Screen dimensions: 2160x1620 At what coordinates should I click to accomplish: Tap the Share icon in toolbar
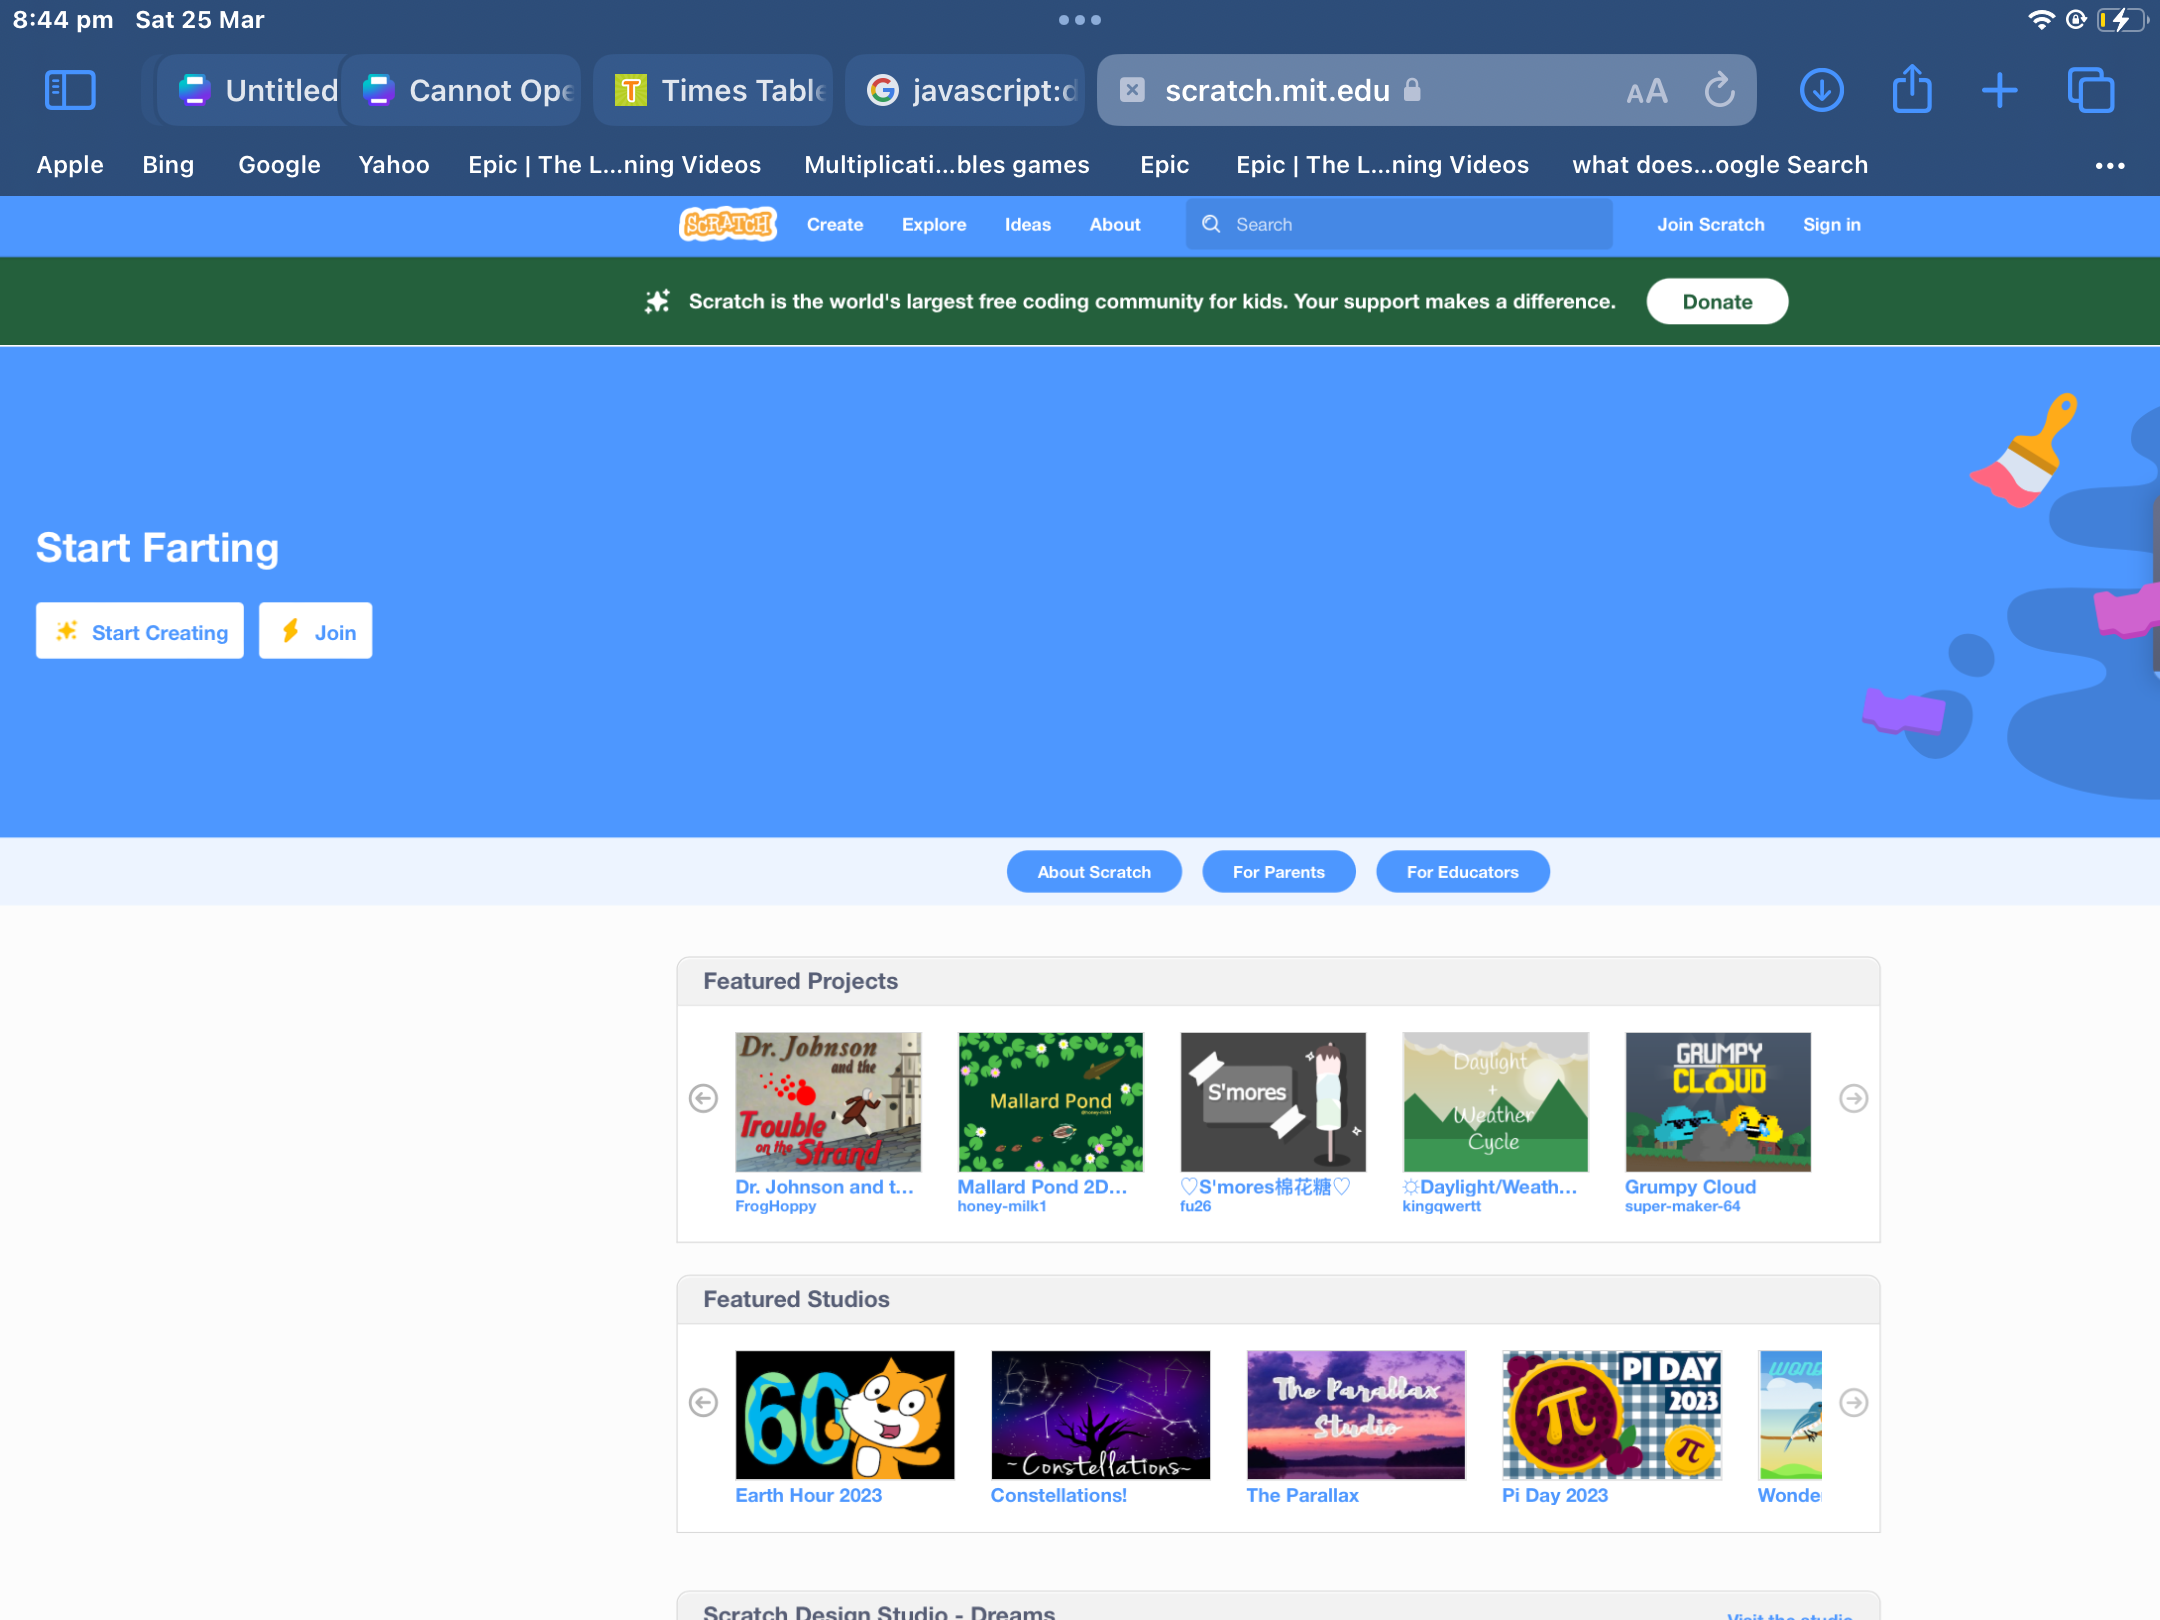pyautogui.click(x=1911, y=91)
